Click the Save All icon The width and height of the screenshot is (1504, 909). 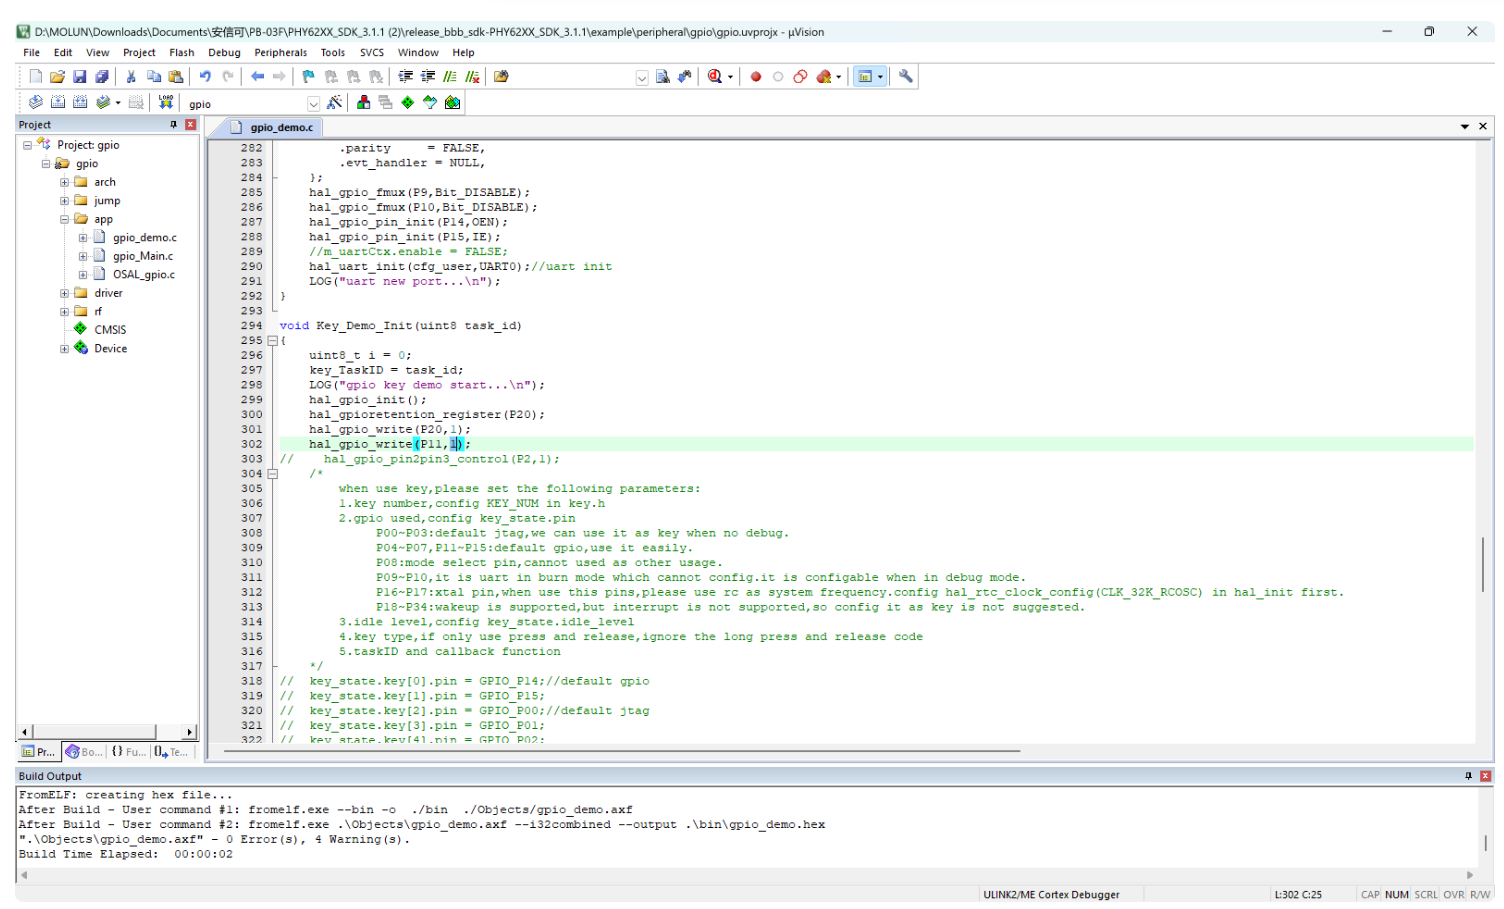[x=101, y=76]
